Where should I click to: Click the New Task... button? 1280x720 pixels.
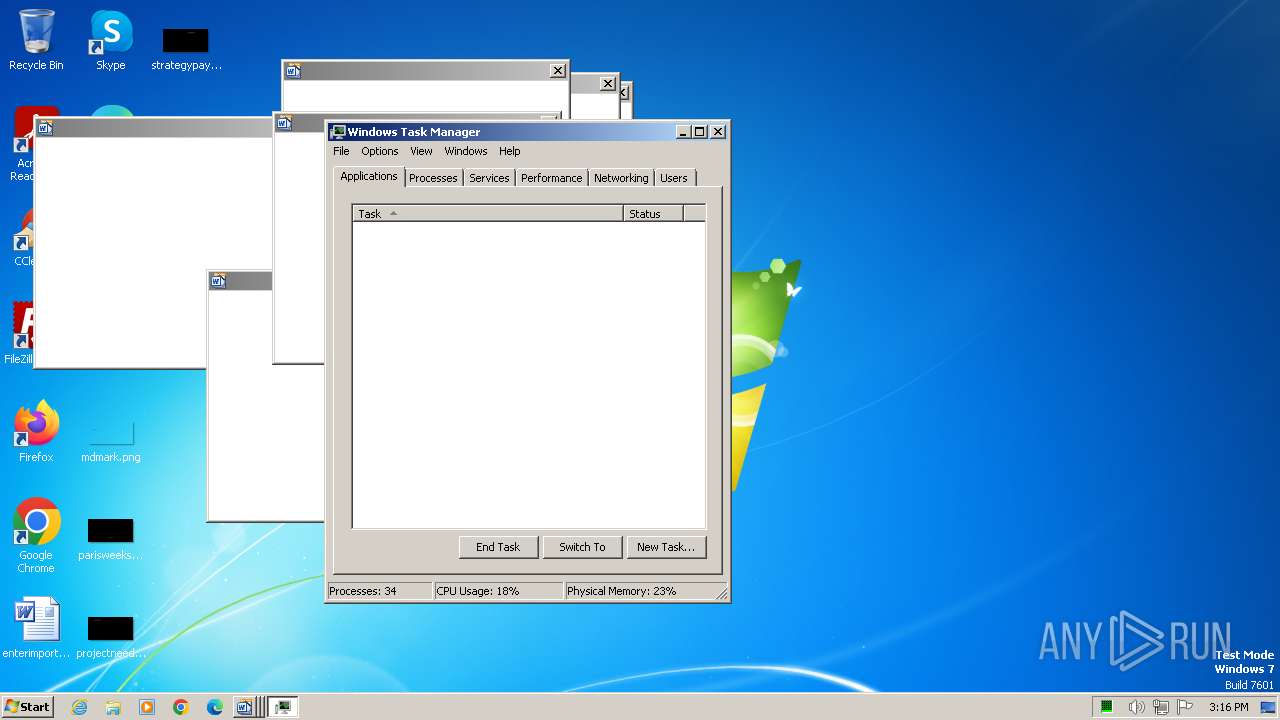[x=666, y=547]
